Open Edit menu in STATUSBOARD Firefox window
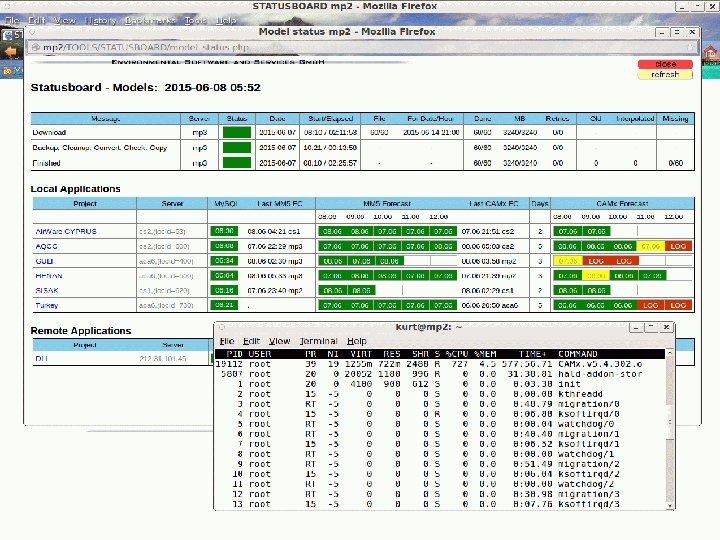This screenshot has width=720, height=540. (x=36, y=20)
